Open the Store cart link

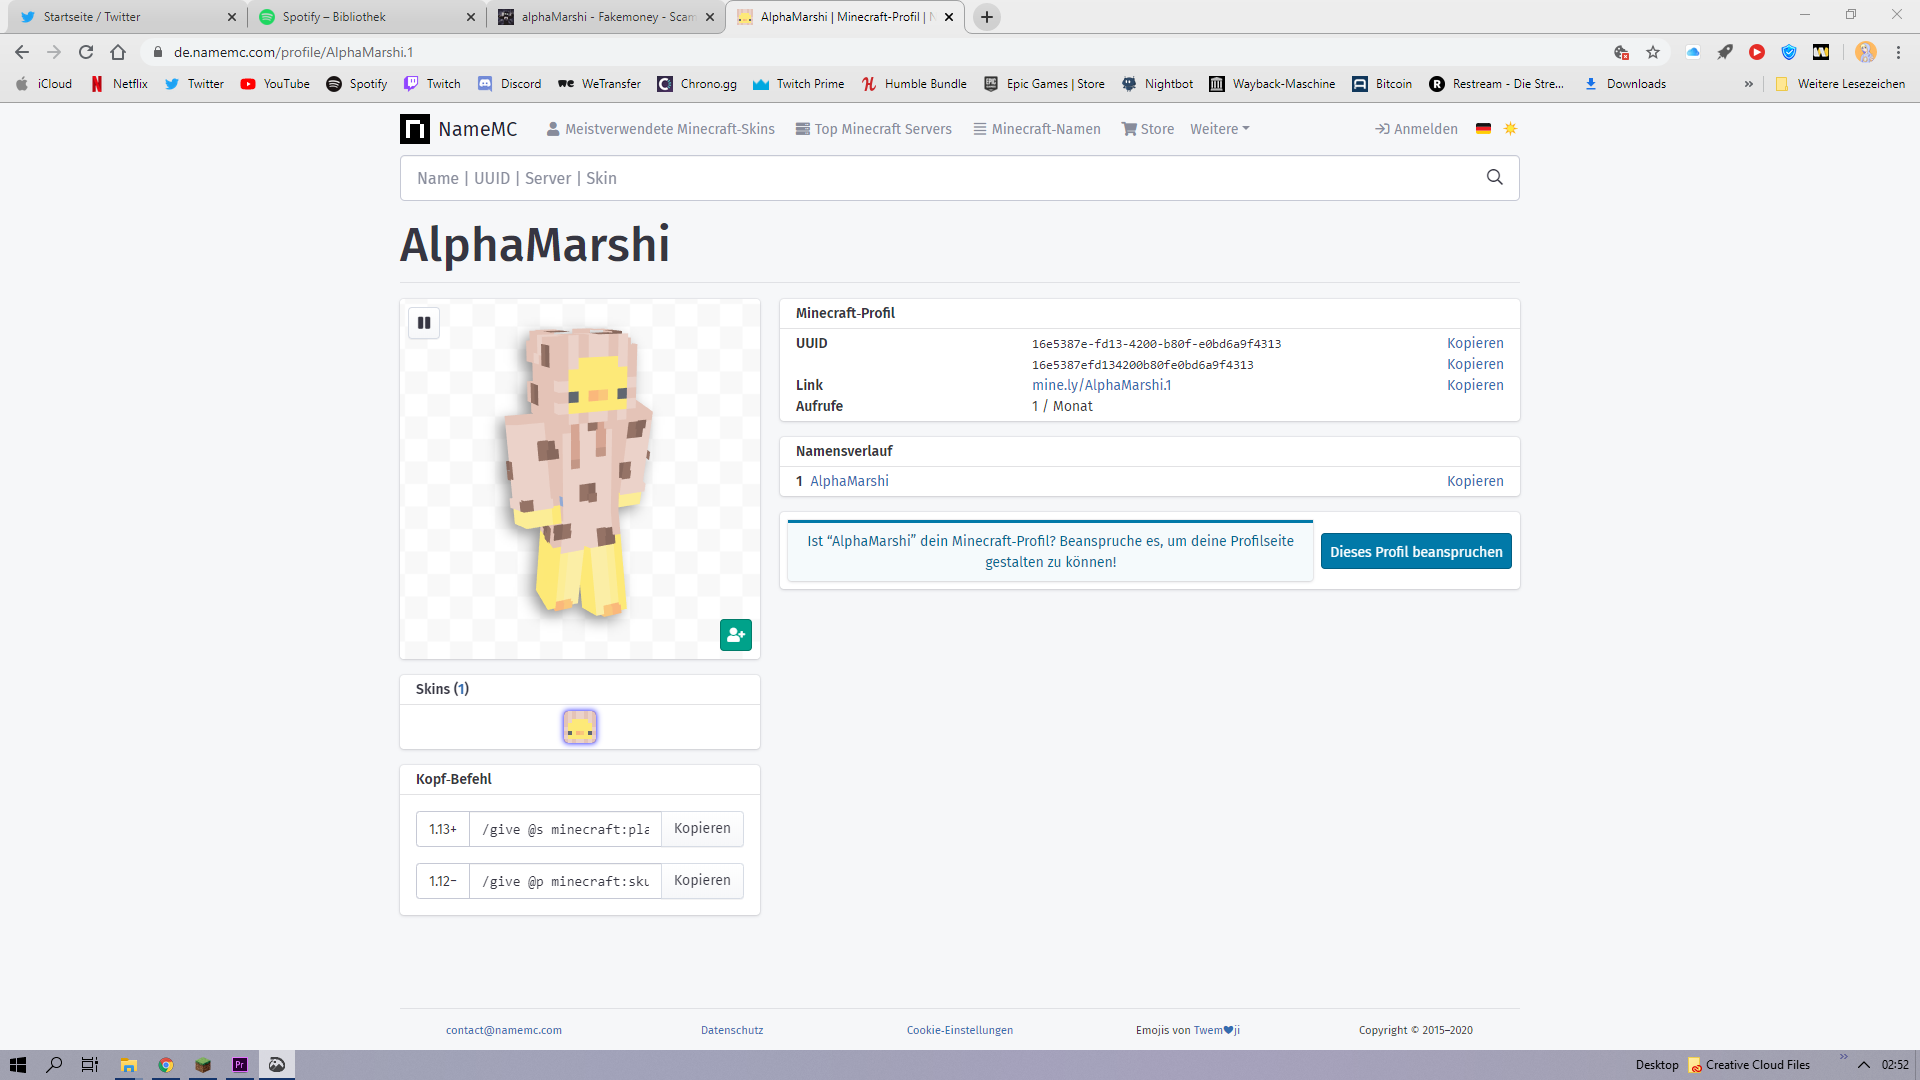1148,129
